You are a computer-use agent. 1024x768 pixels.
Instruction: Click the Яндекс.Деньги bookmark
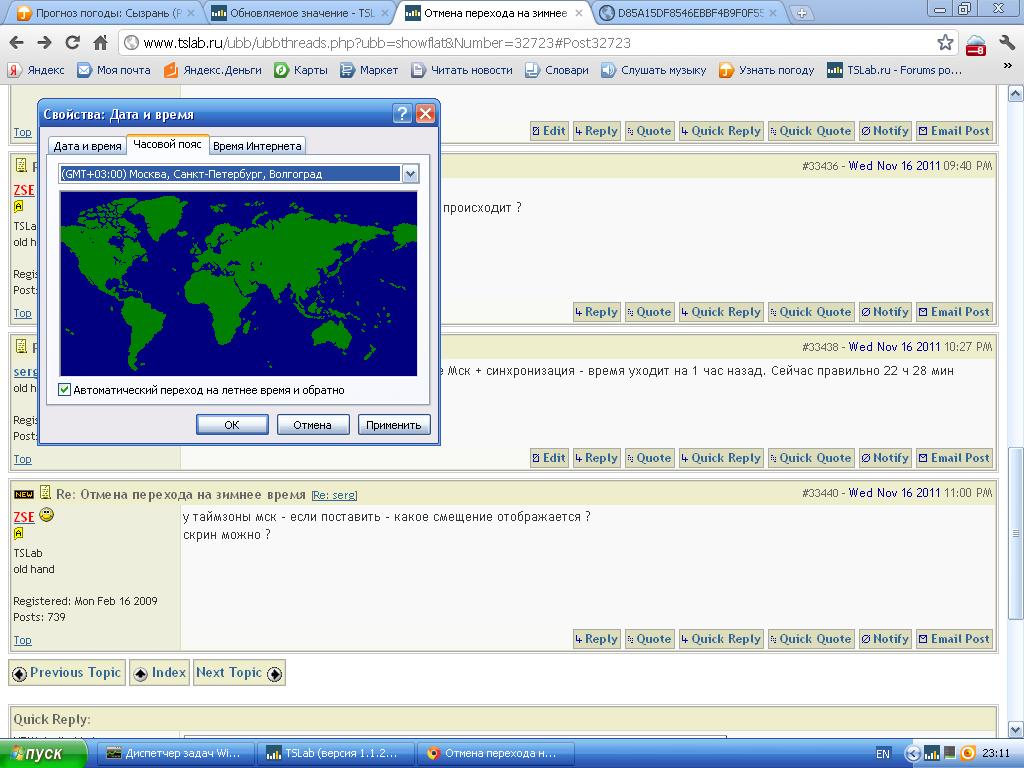(x=212, y=70)
